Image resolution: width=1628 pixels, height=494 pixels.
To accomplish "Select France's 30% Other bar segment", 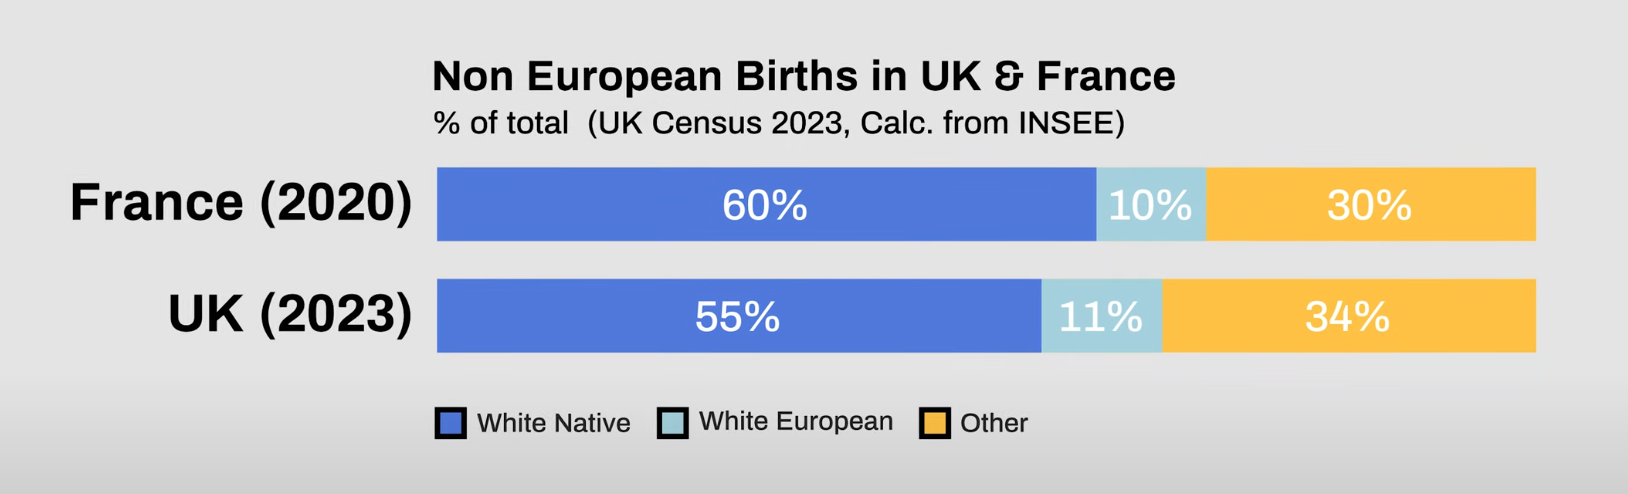I will click(1371, 204).
